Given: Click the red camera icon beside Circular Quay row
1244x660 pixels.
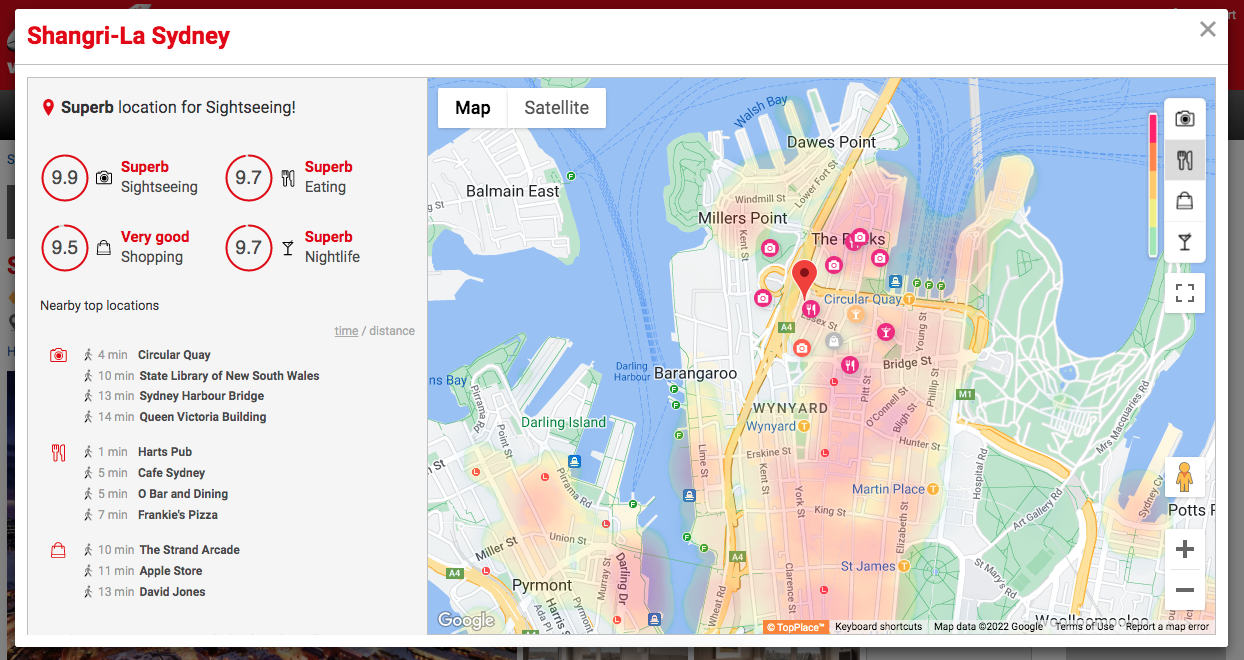Looking at the screenshot, I should click(x=58, y=355).
